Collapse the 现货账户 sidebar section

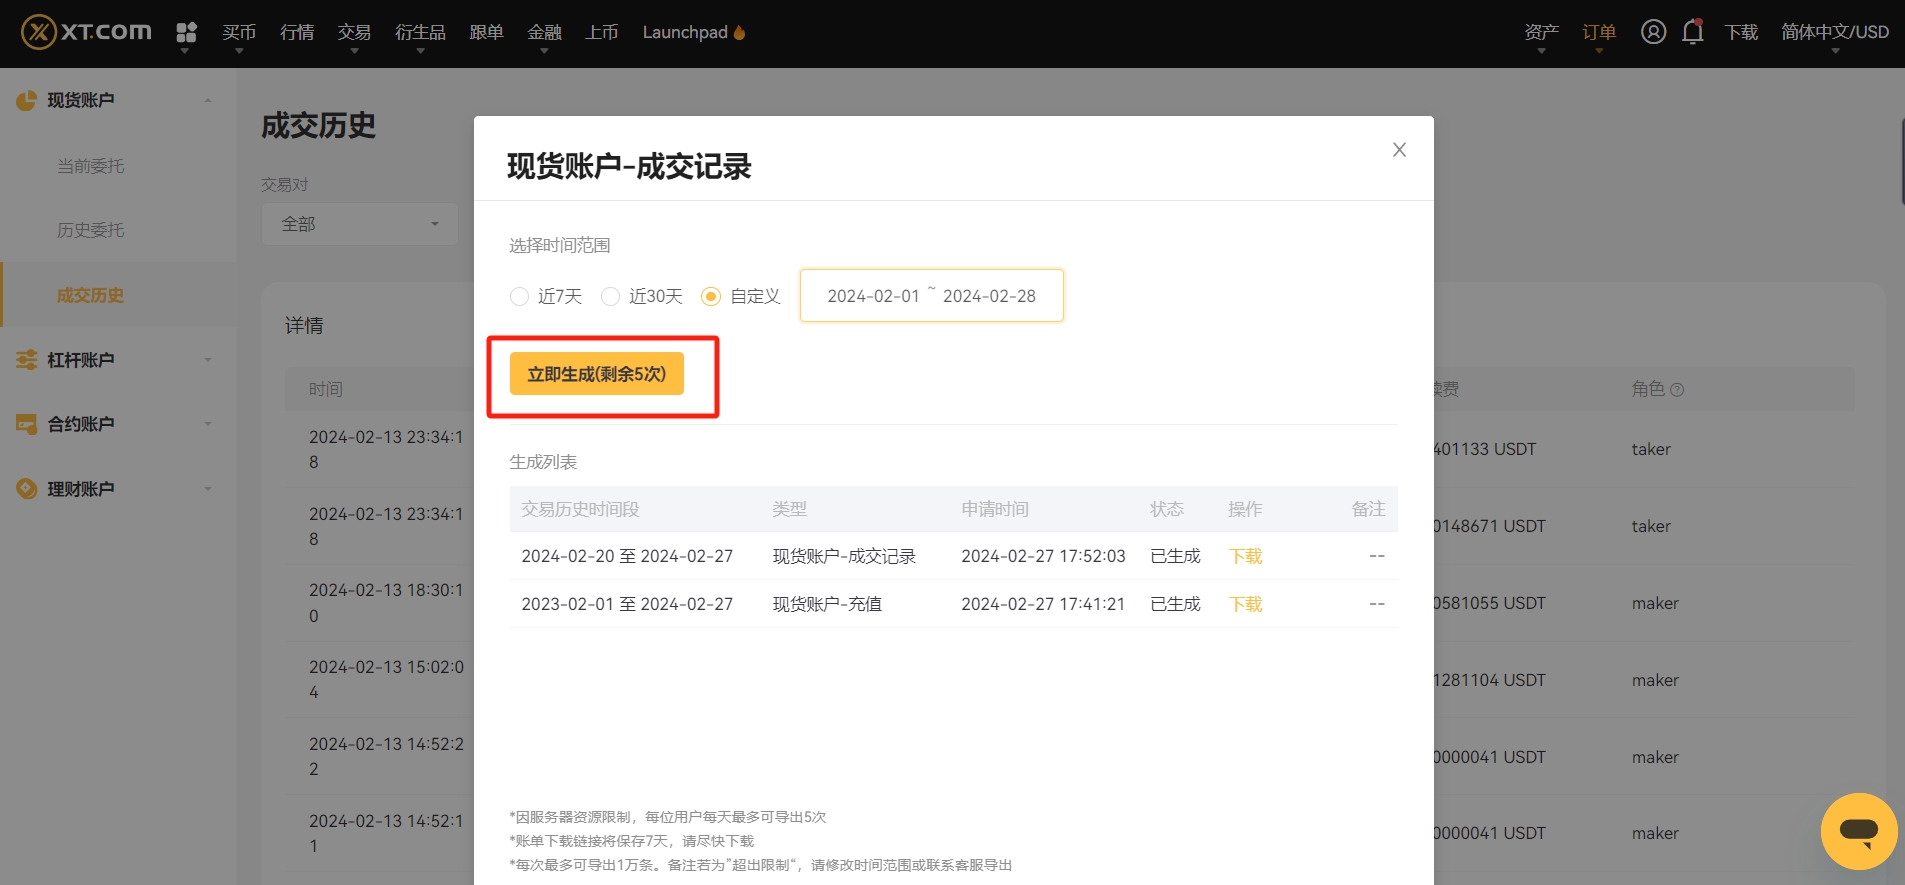click(x=208, y=100)
